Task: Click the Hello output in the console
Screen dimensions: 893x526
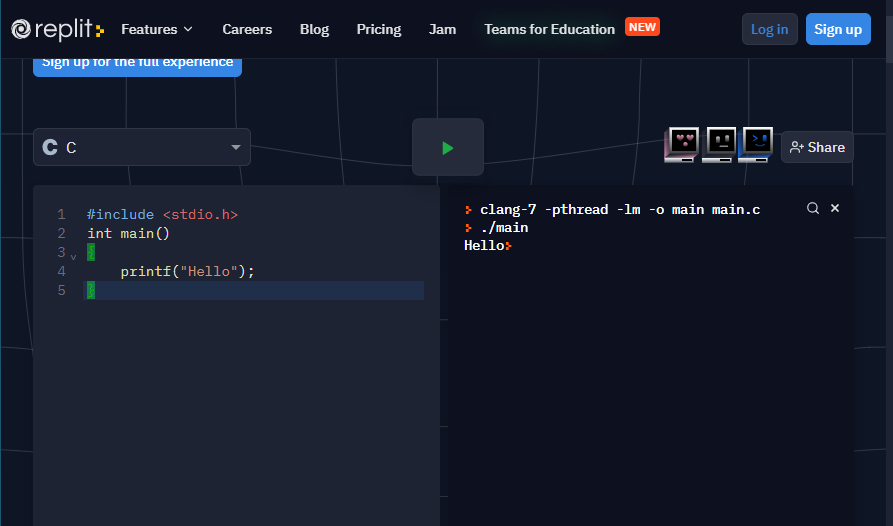Action: 484,245
